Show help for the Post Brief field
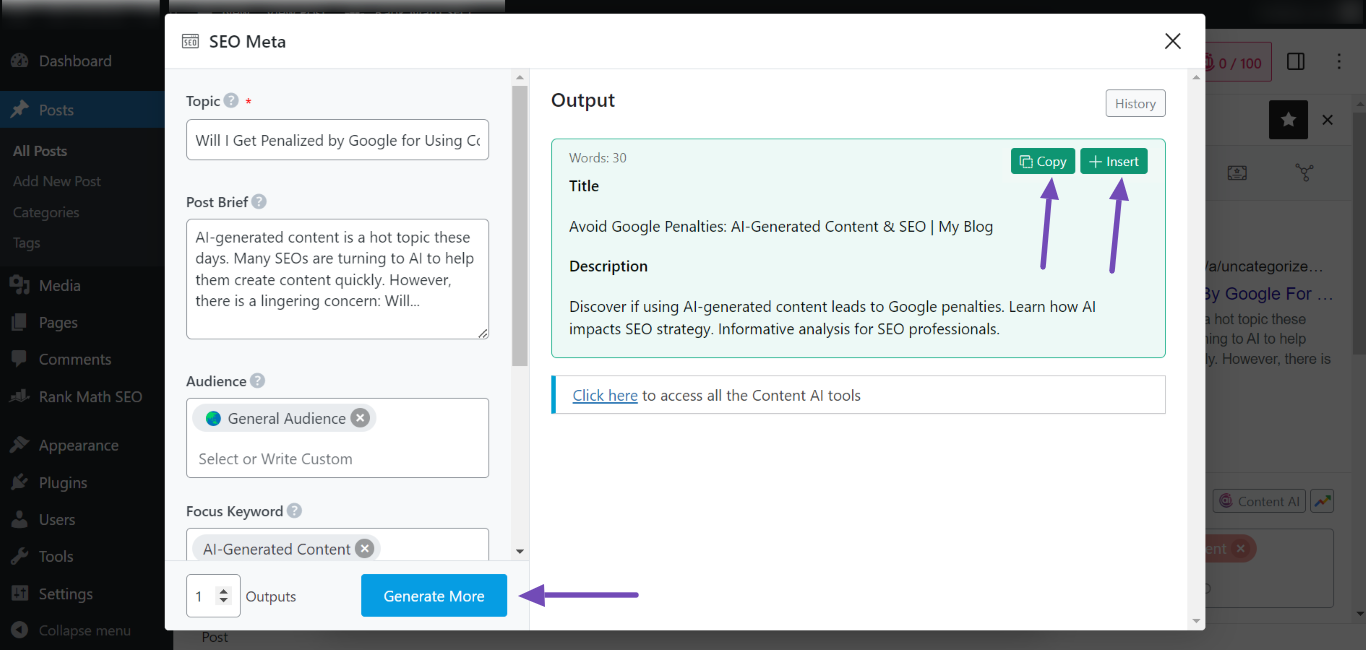This screenshot has width=1366, height=650. click(x=259, y=201)
